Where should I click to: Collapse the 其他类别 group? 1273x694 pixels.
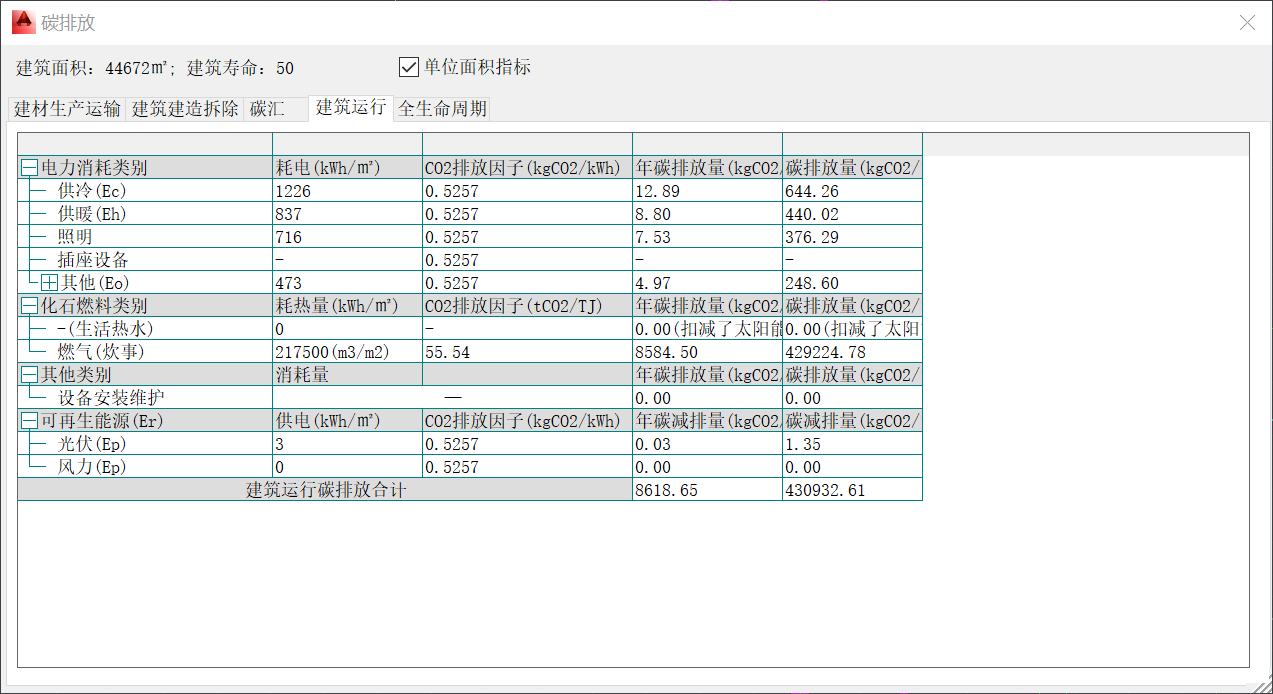30,375
